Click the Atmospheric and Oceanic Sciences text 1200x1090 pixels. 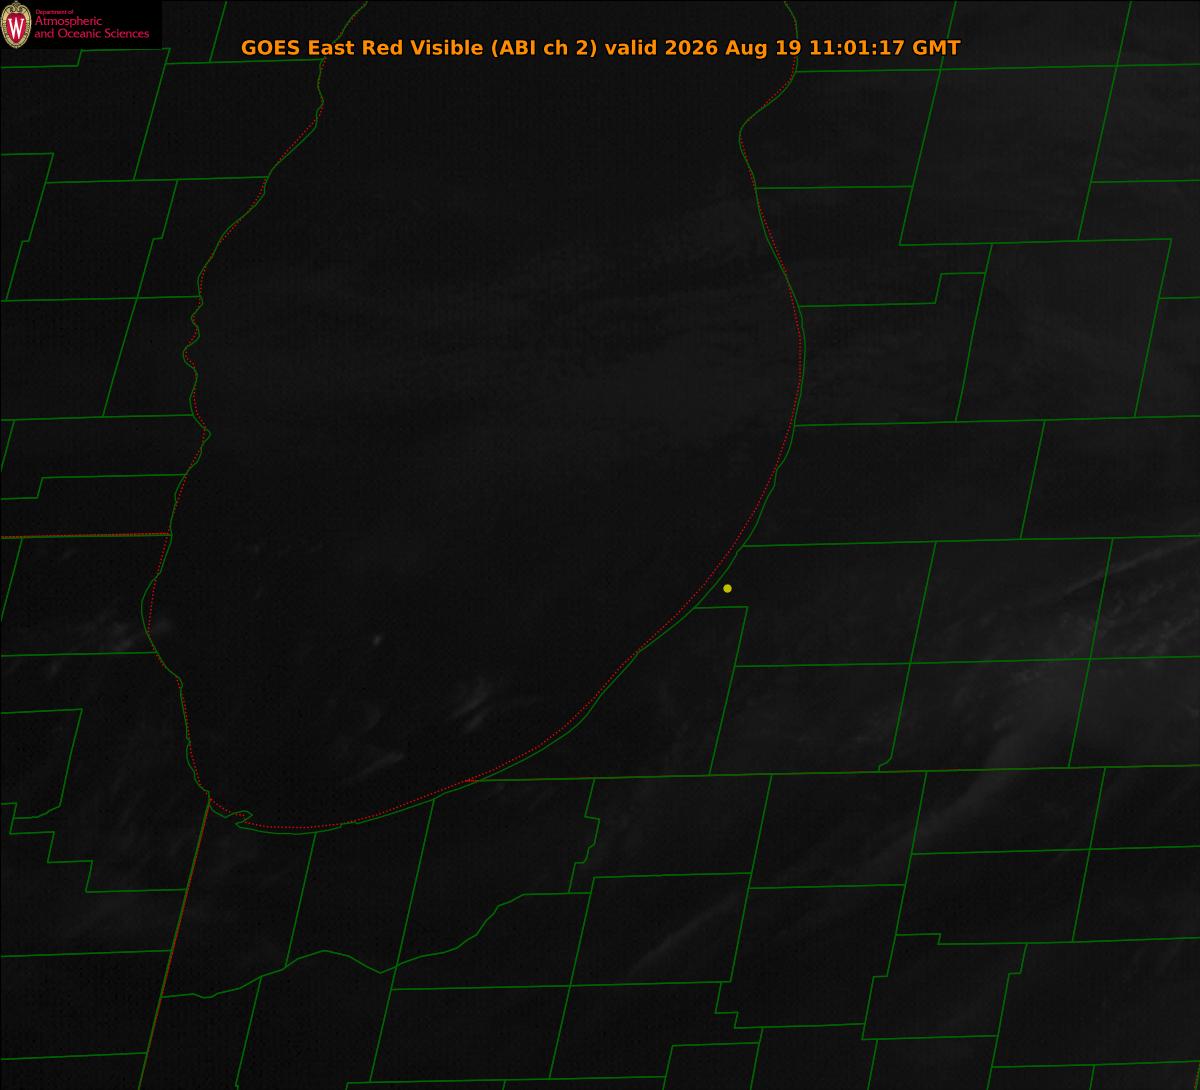[x=91, y=27]
